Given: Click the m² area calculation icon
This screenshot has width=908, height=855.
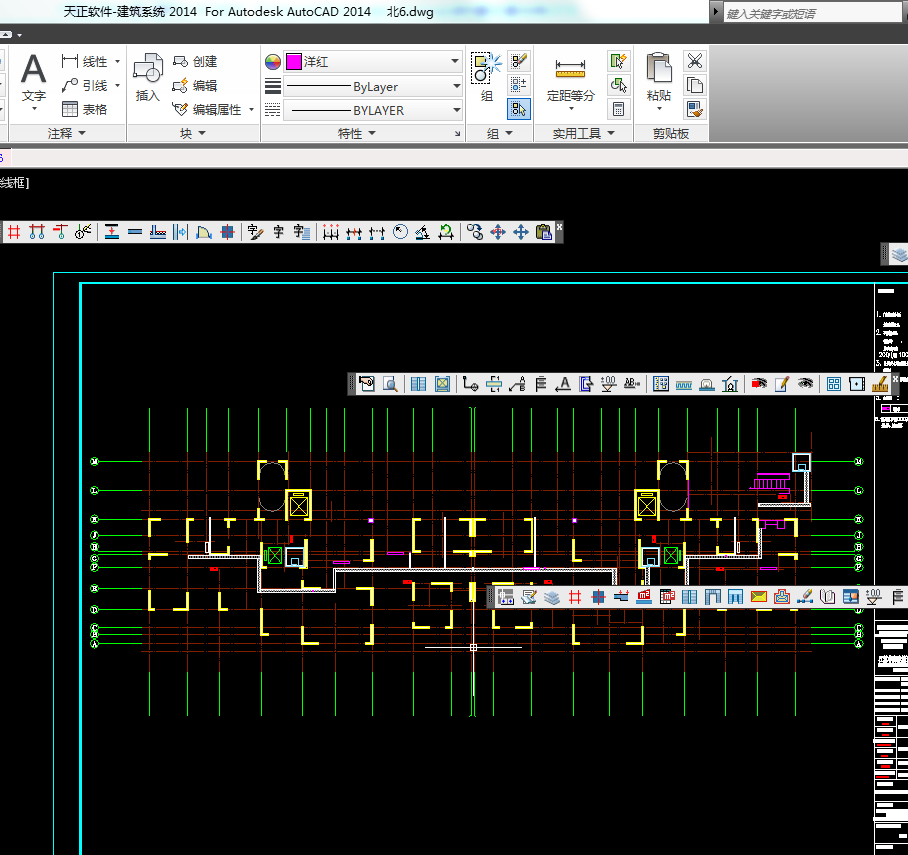Looking at the screenshot, I should (644, 597).
